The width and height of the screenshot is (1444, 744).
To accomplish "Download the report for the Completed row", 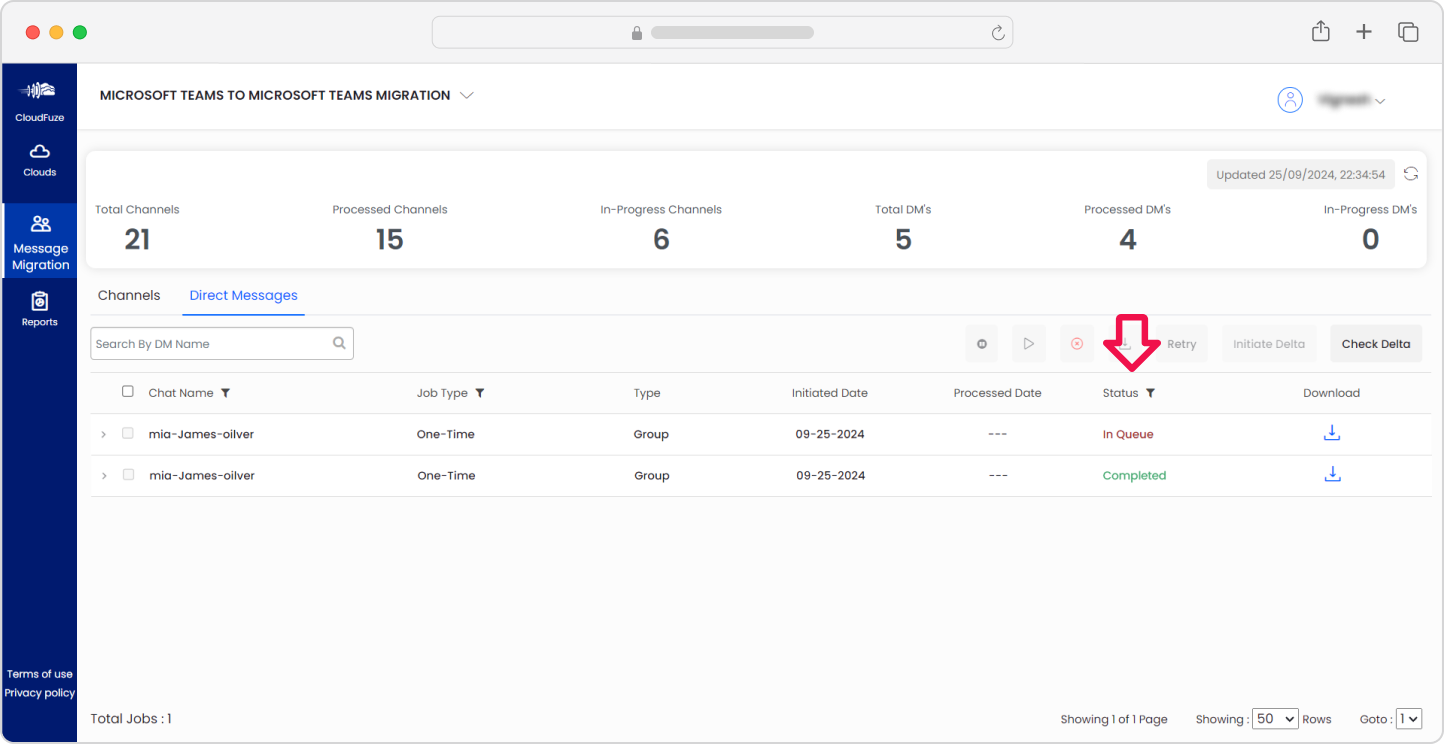I will click(1331, 474).
